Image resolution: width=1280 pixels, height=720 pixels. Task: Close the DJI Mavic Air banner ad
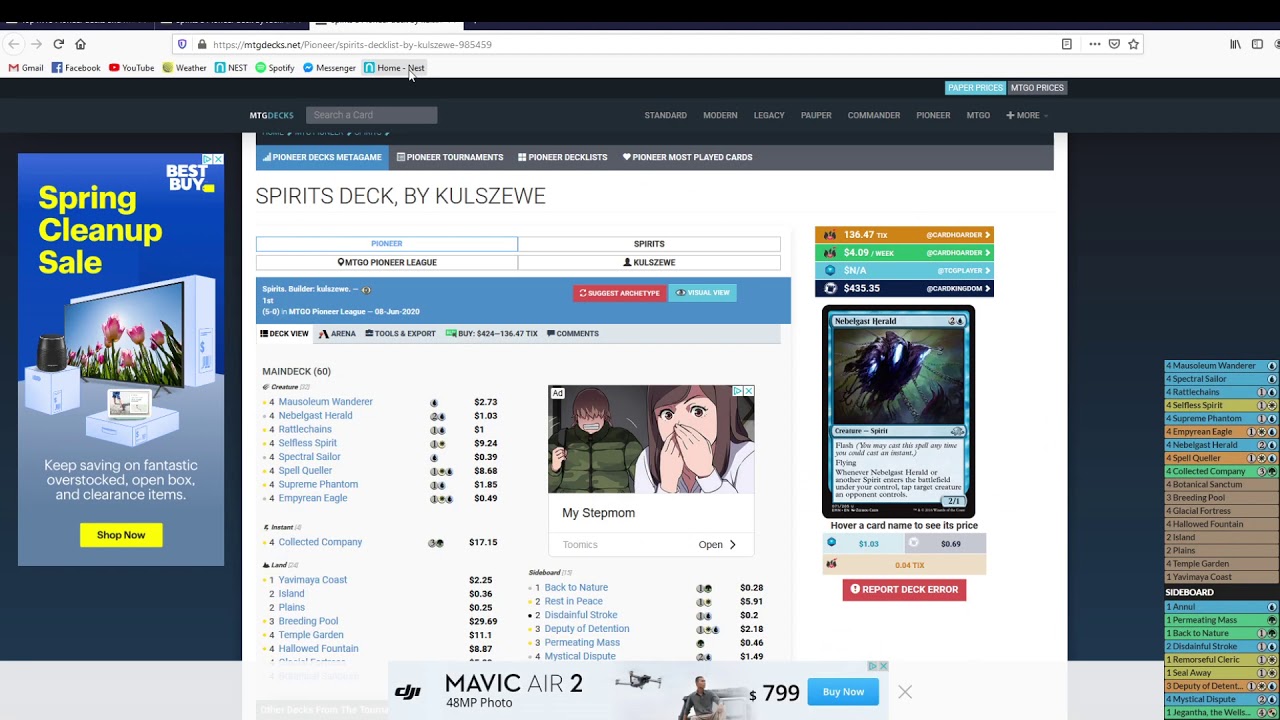[904, 692]
